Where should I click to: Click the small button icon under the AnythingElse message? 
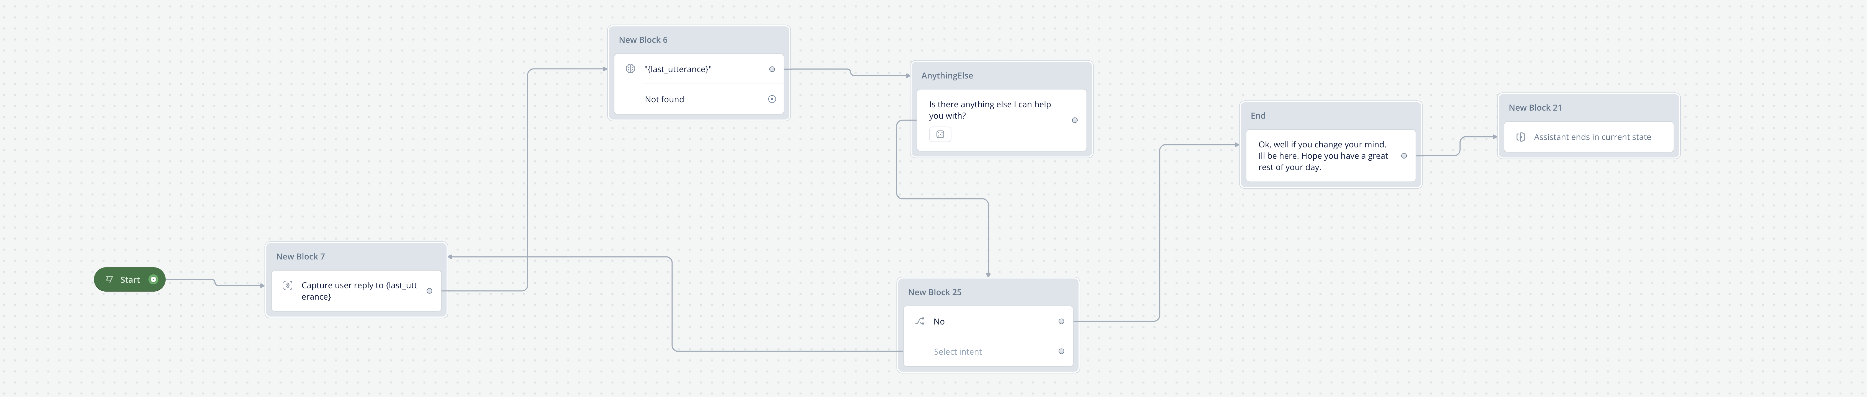point(940,134)
